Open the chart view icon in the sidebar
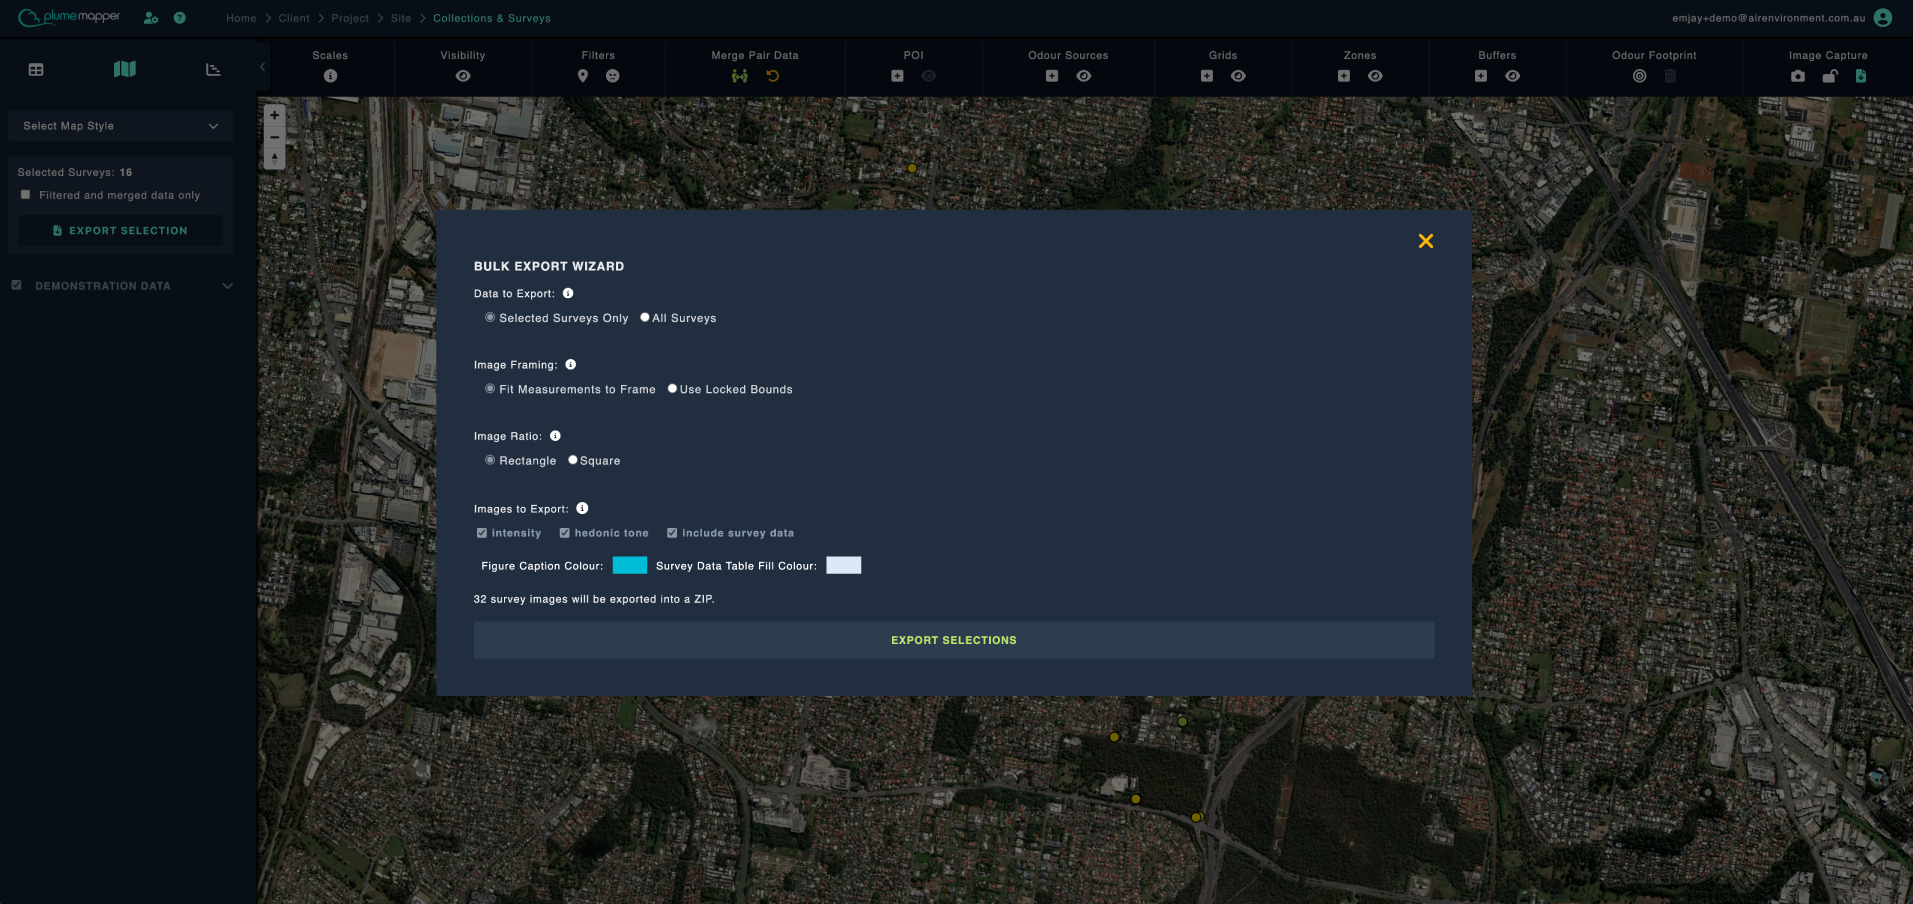This screenshot has height=904, width=1913. [x=213, y=69]
